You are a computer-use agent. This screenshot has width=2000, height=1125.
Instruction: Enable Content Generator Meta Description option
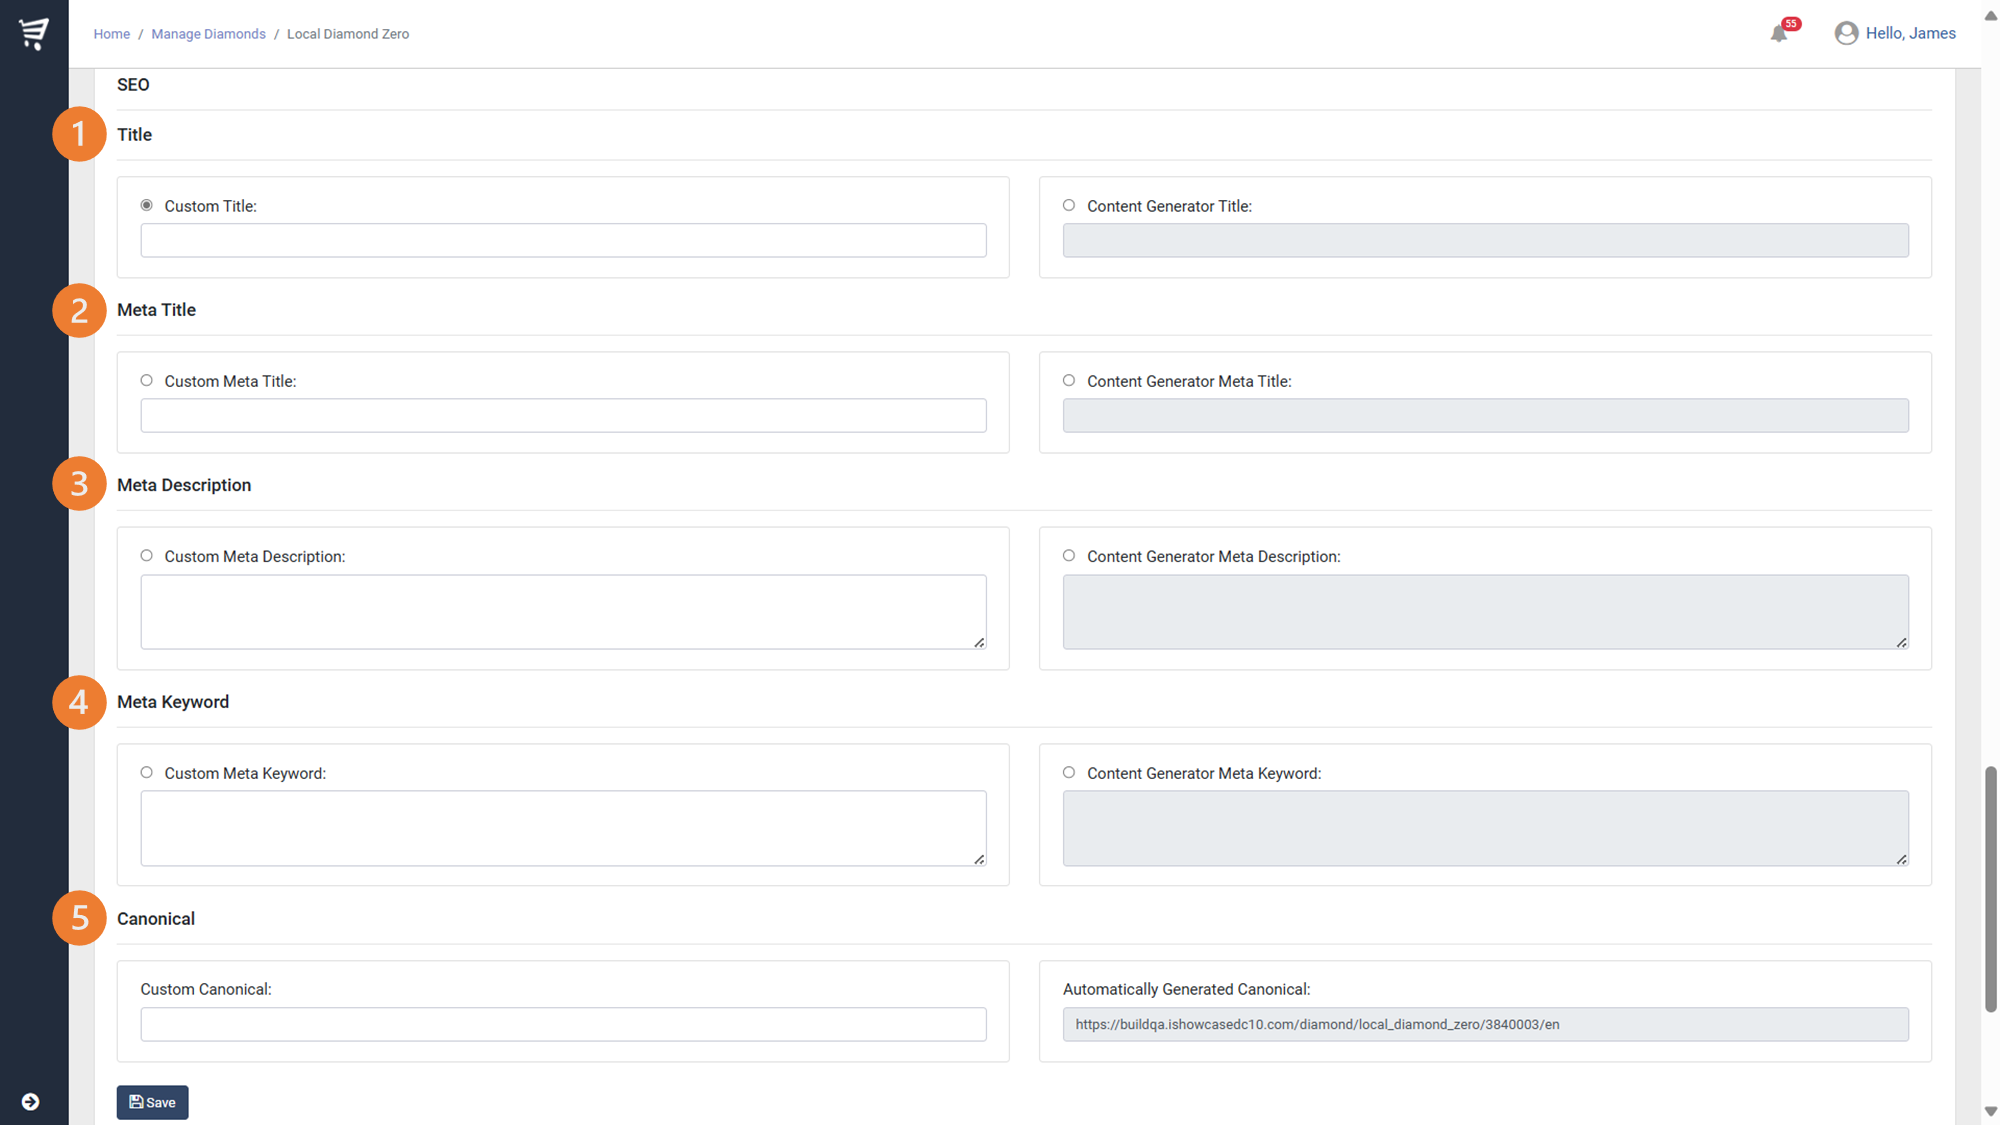[x=1069, y=555]
